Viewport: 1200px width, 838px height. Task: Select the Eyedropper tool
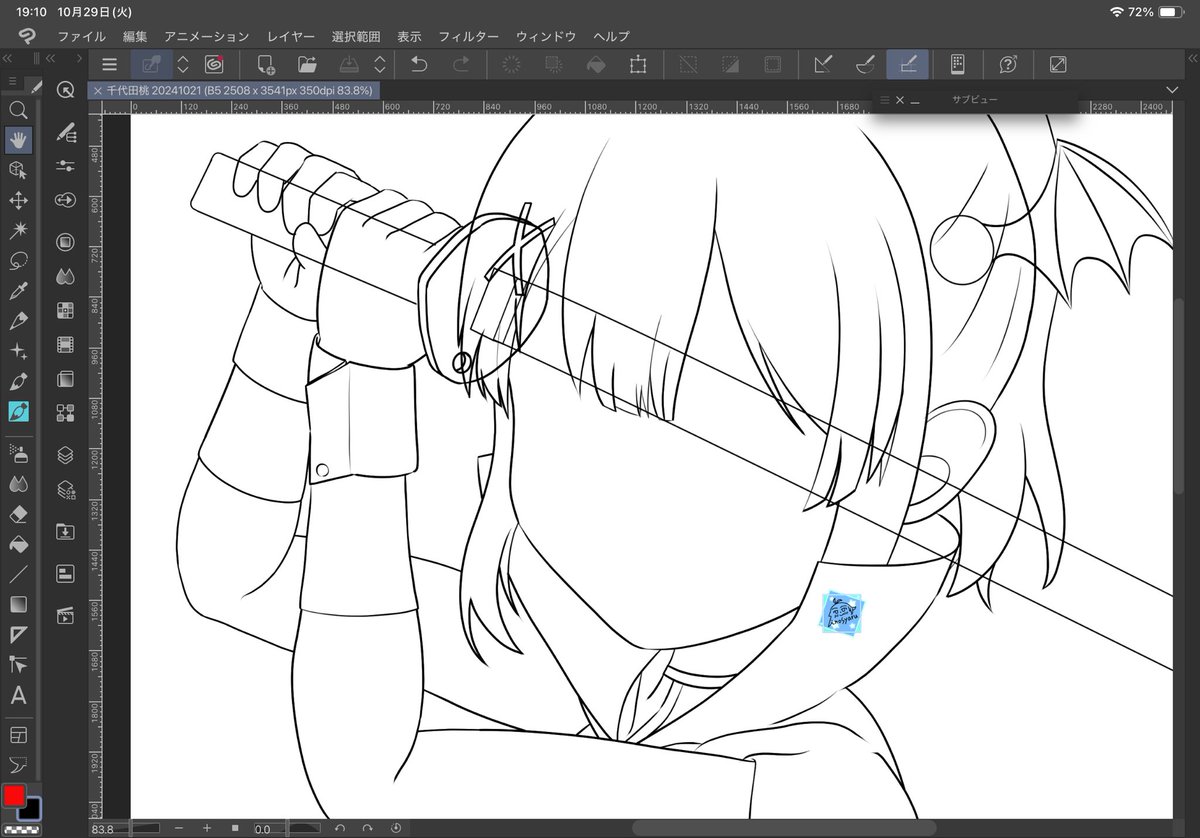[x=17, y=291]
